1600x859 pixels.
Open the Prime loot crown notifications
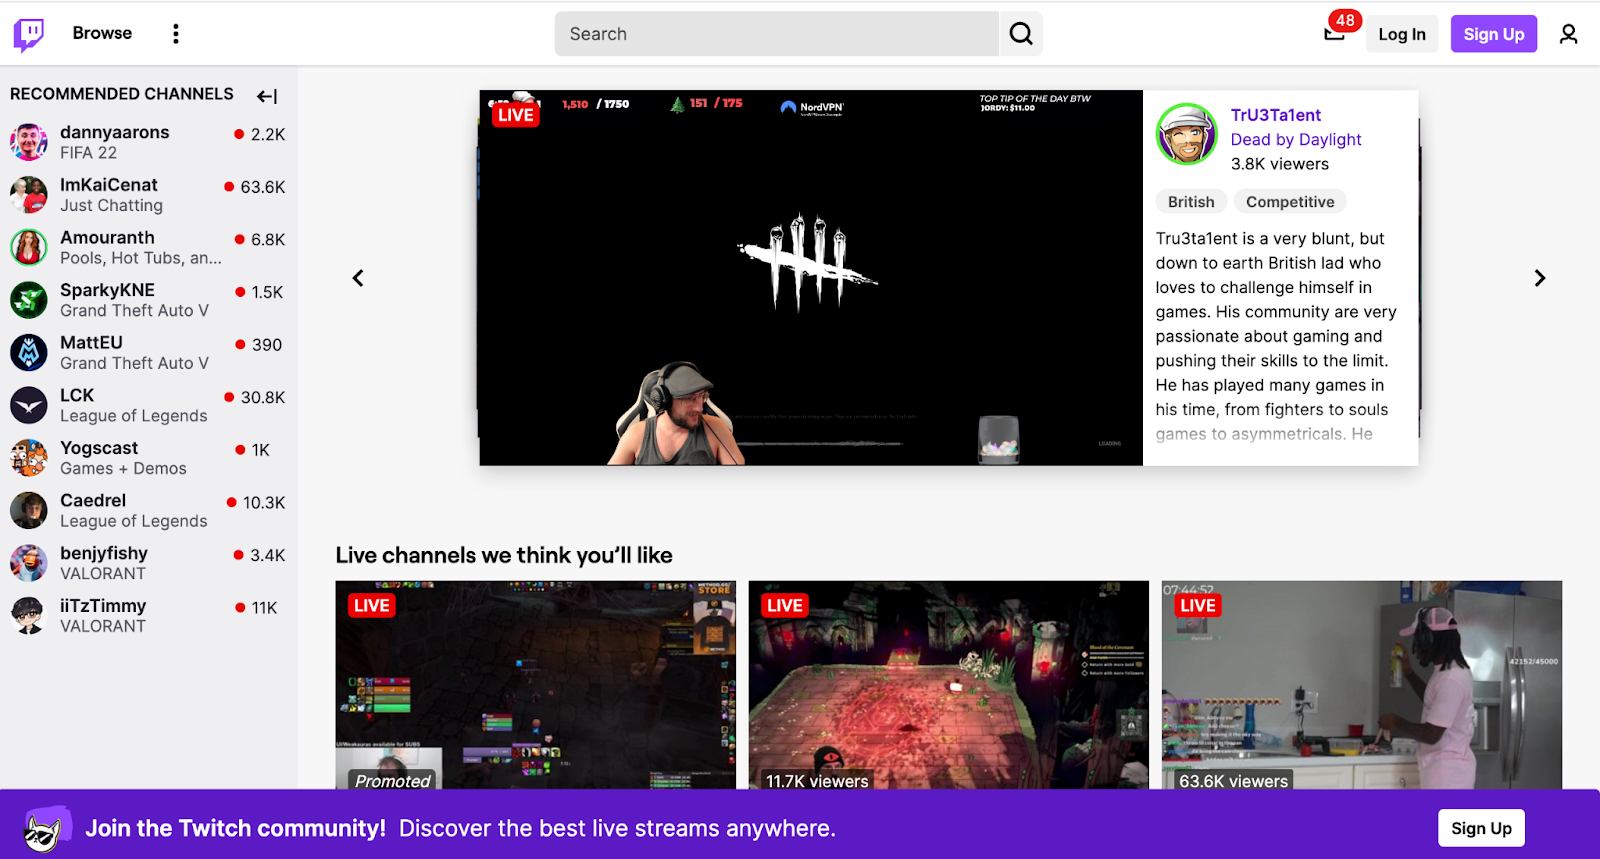(x=1334, y=34)
